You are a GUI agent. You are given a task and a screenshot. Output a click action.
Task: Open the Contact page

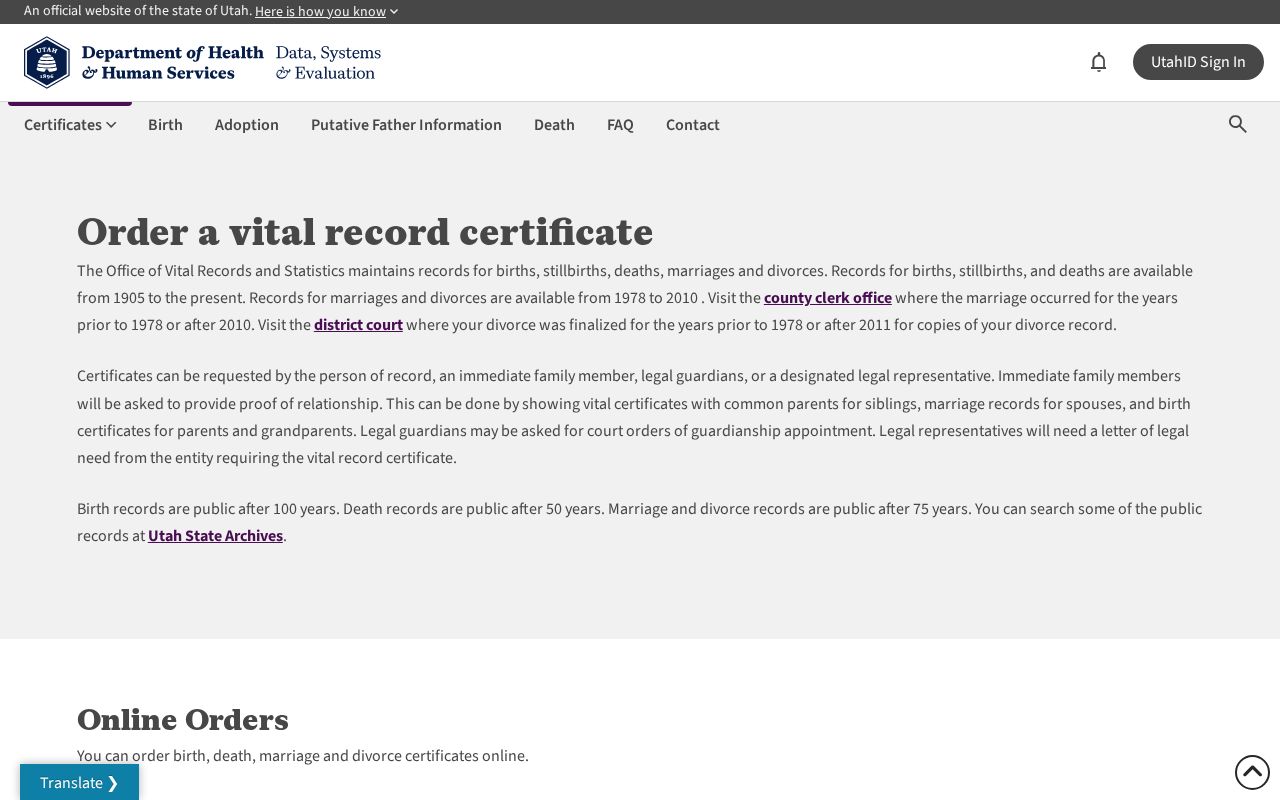point(693,124)
